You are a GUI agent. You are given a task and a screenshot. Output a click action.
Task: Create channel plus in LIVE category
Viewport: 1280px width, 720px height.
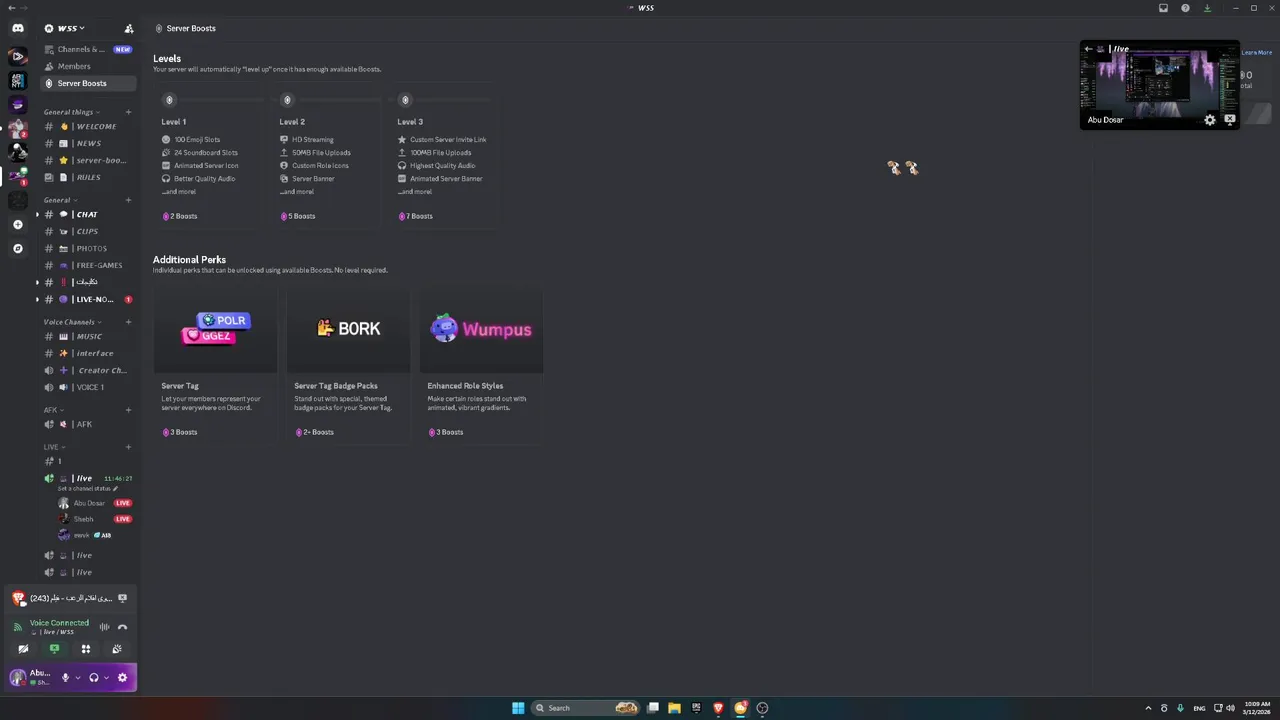pos(128,447)
